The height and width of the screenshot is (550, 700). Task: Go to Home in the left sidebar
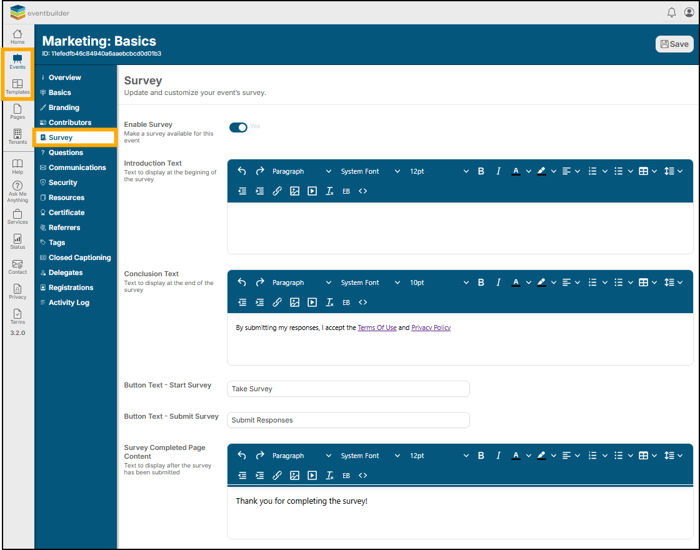(x=17, y=37)
